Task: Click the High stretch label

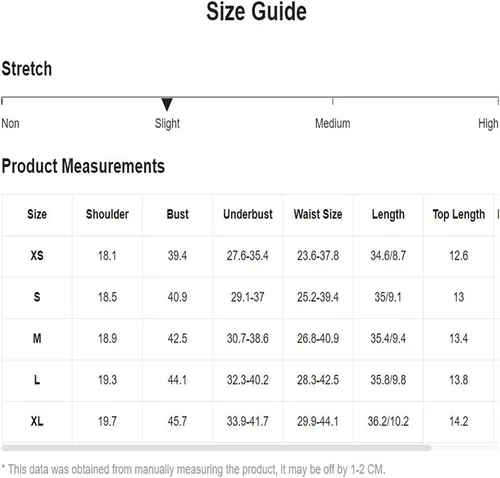Action: pos(488,124)
